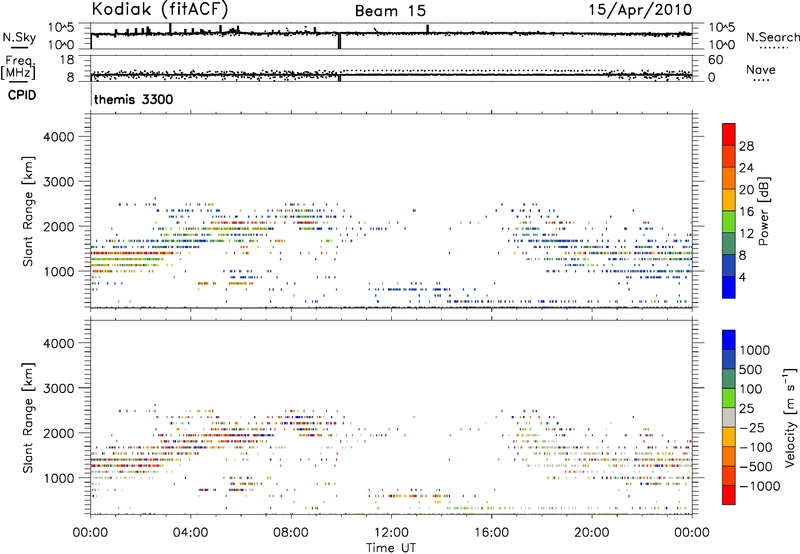Click the '2000' tick of the velocity panel
This screenshot has width=800, height=554.
tap(58, 433)
